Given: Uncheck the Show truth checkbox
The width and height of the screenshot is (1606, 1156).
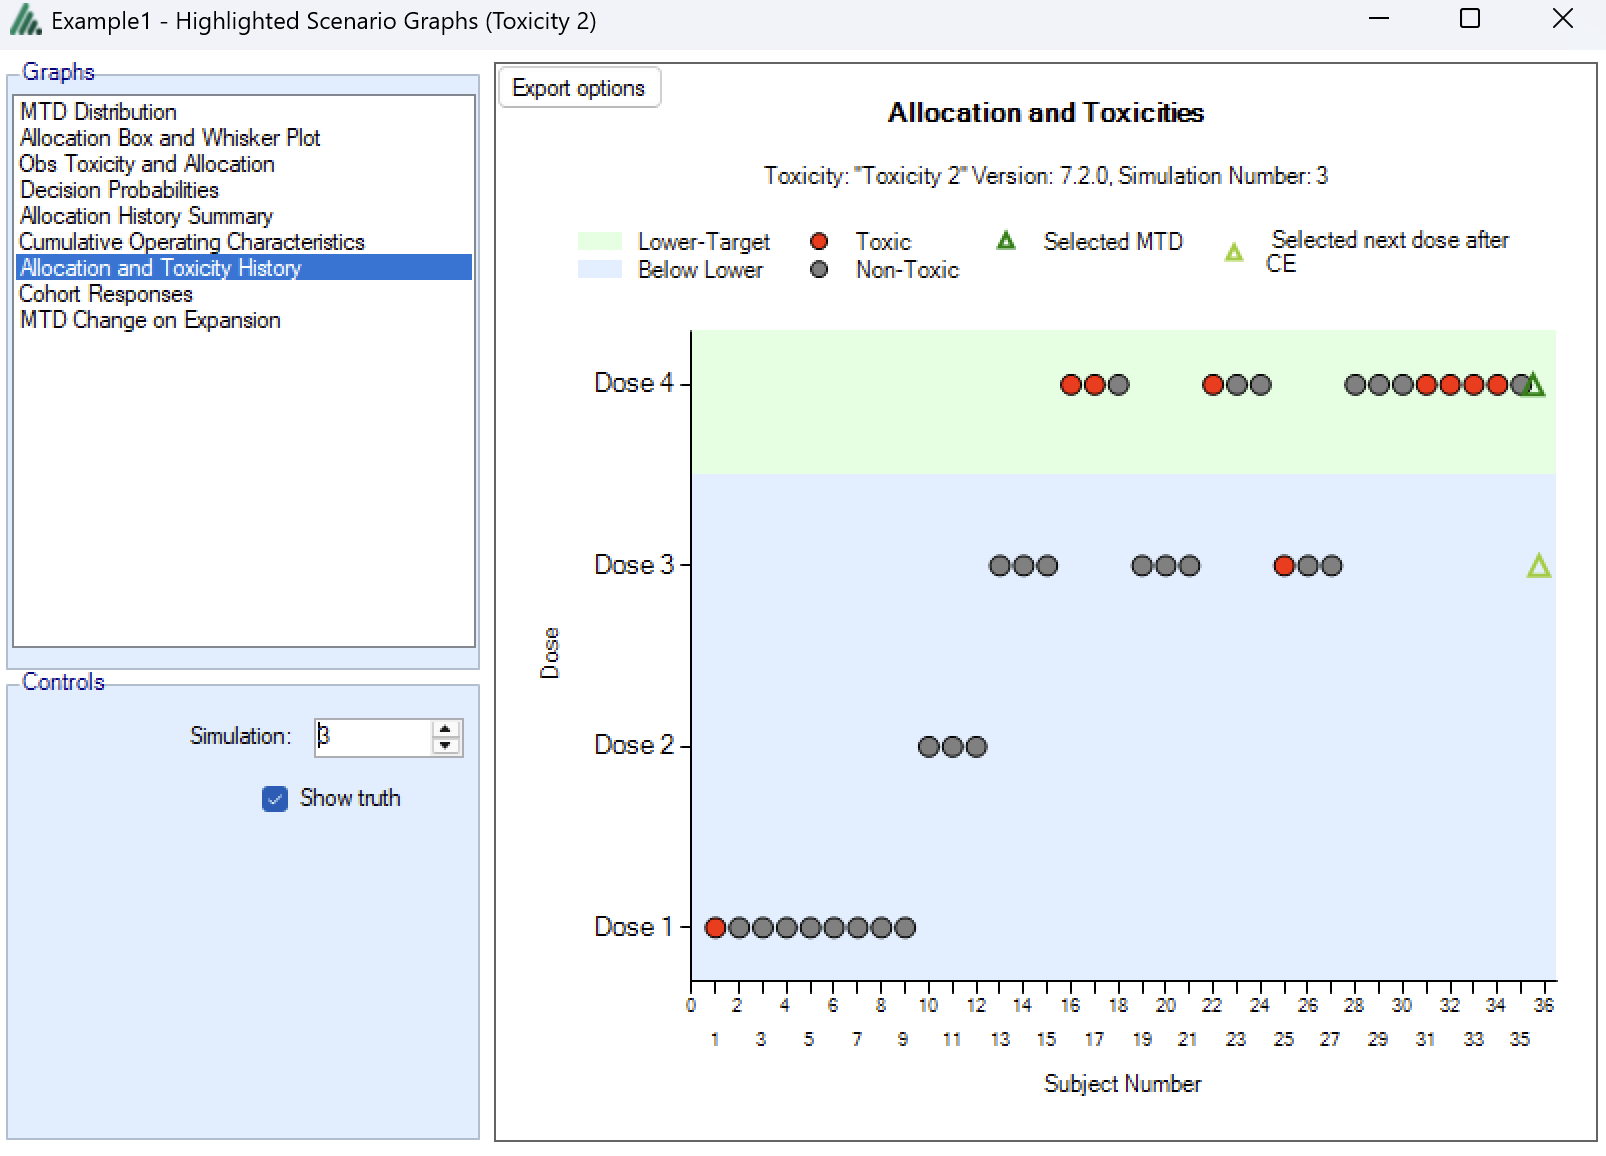Looking at the screenshot, I should [x=275, y=798].
